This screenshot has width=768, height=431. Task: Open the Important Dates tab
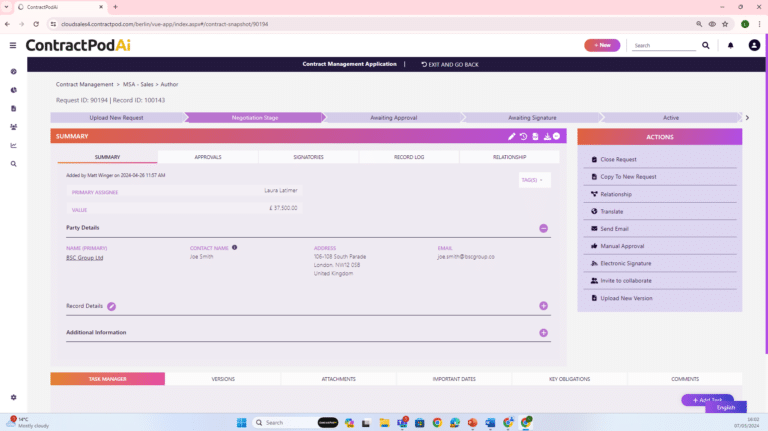click(x=454, y=379)
